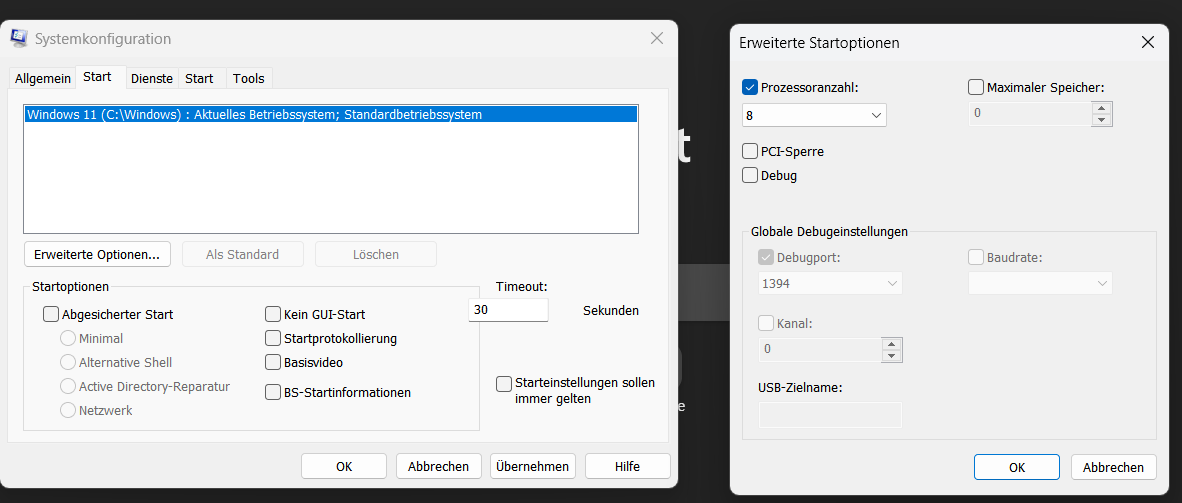The width and height of the screenshot is (1182, 503).
Task: Open the Tools tab
Action: tap(249, 78)
